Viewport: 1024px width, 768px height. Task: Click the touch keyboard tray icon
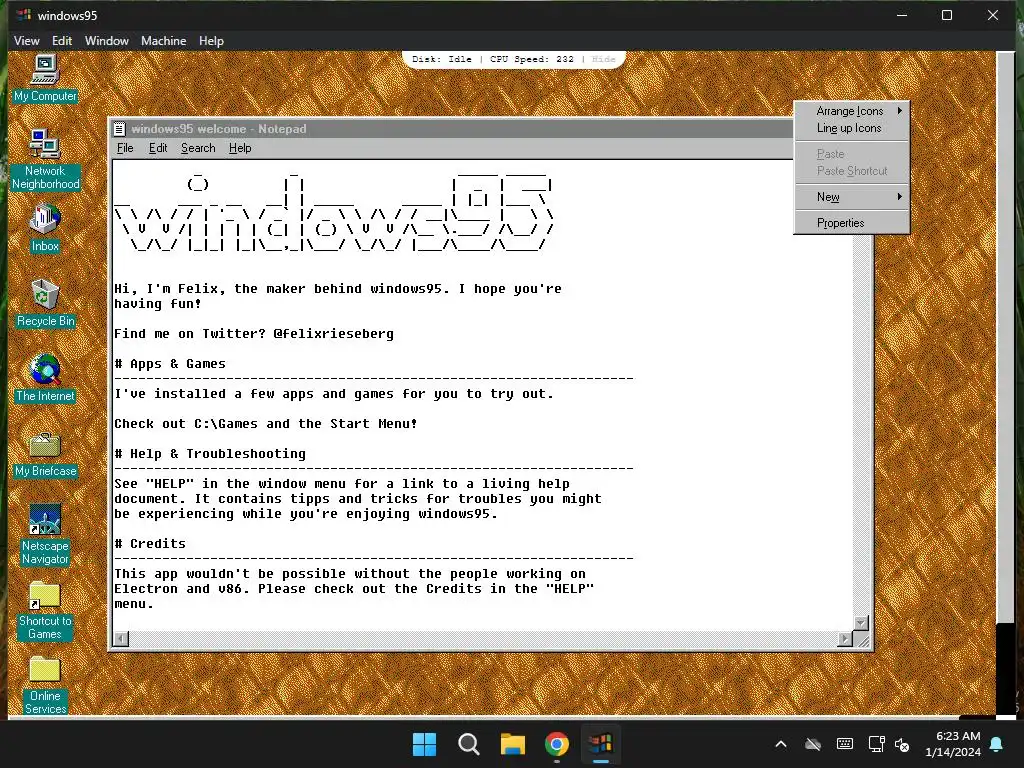click(844, 744)
